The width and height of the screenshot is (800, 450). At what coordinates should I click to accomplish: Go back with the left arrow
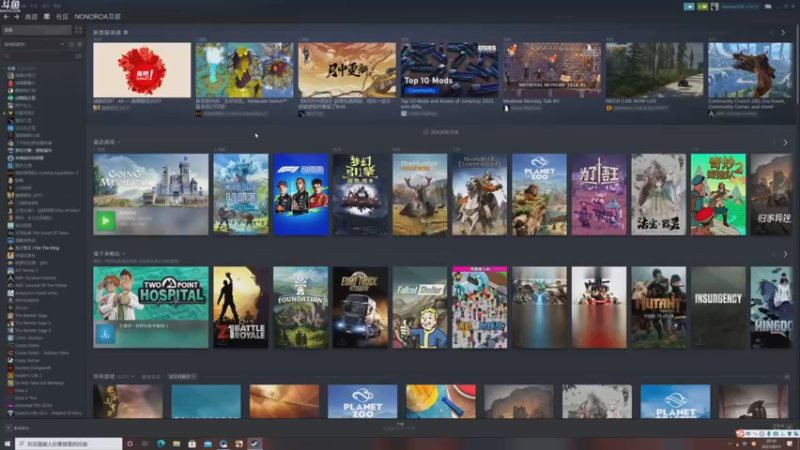(x=6, y=17)
